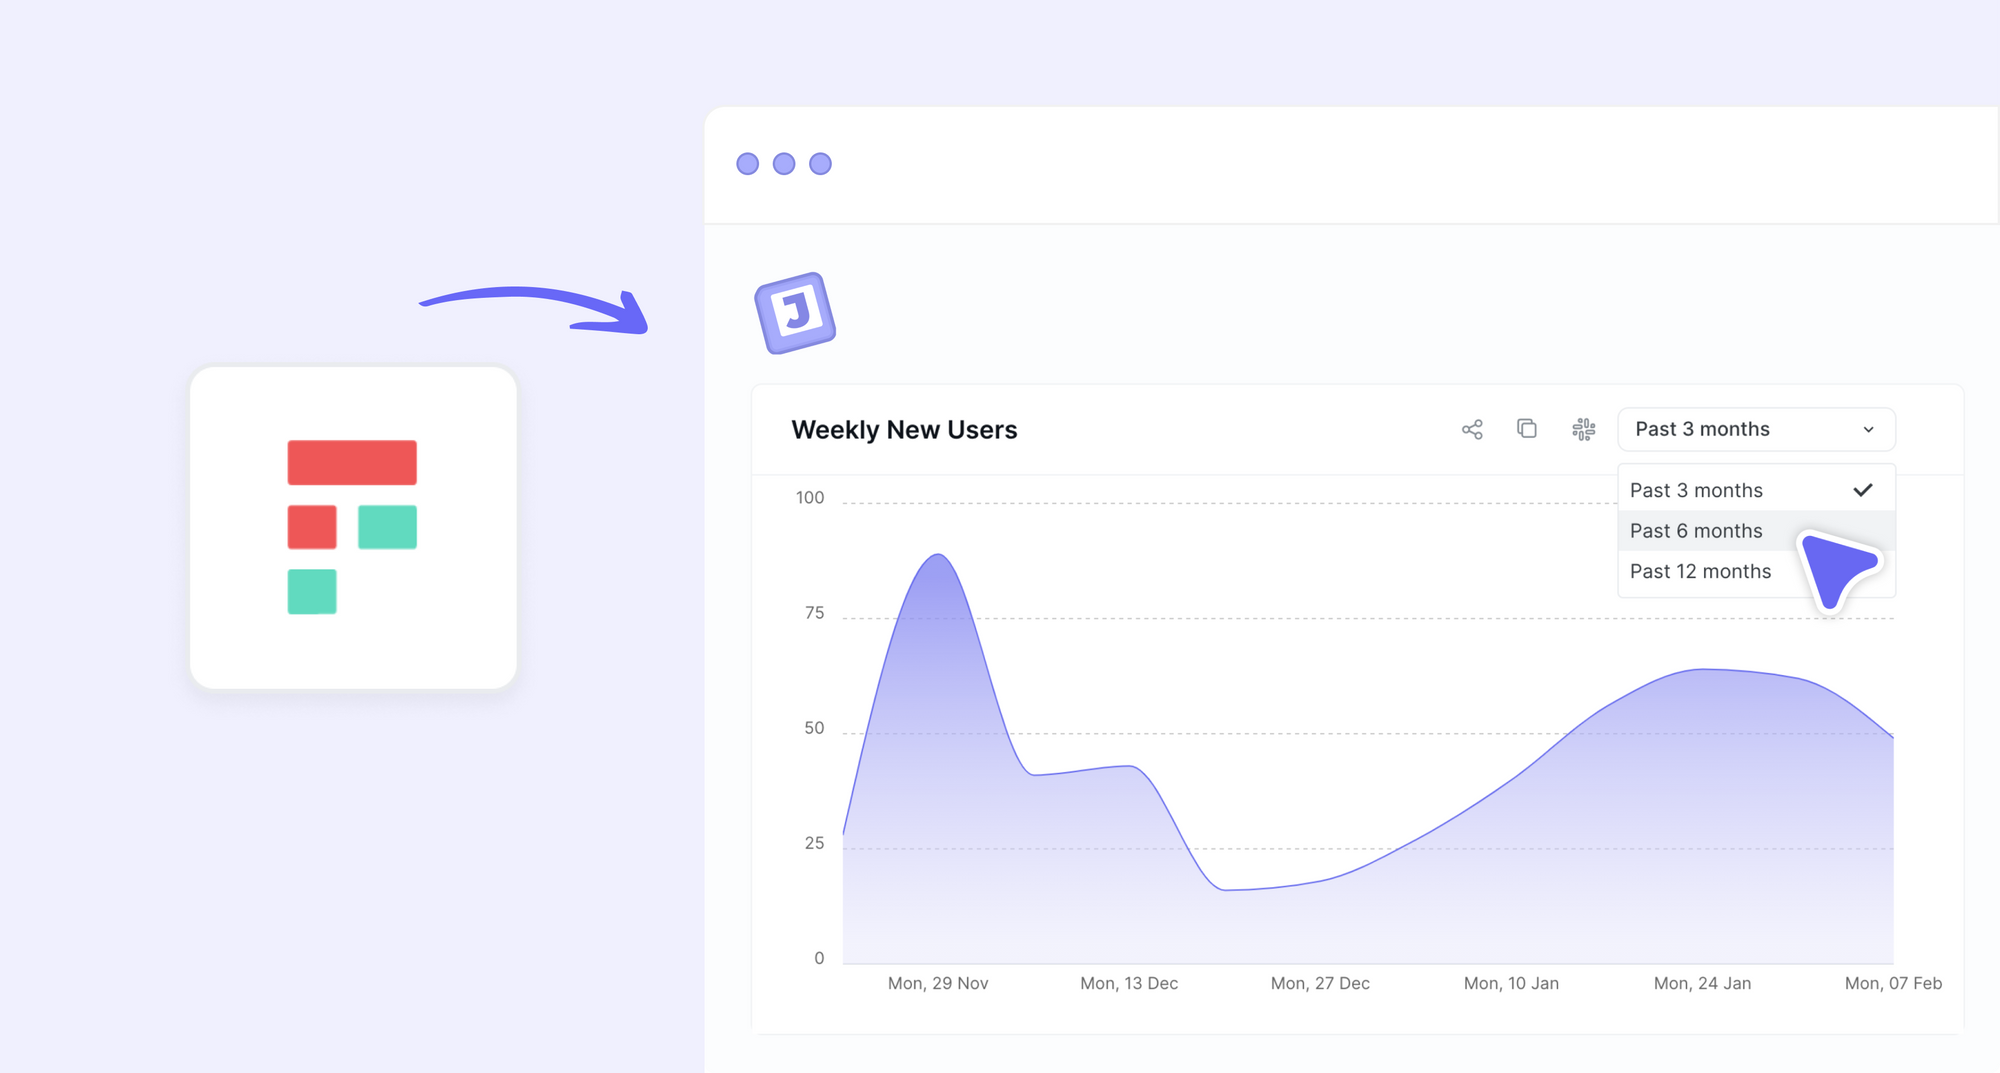Click the second window control dot
This screenshot has width=2000, height=1073.
(x=784, y=164)
